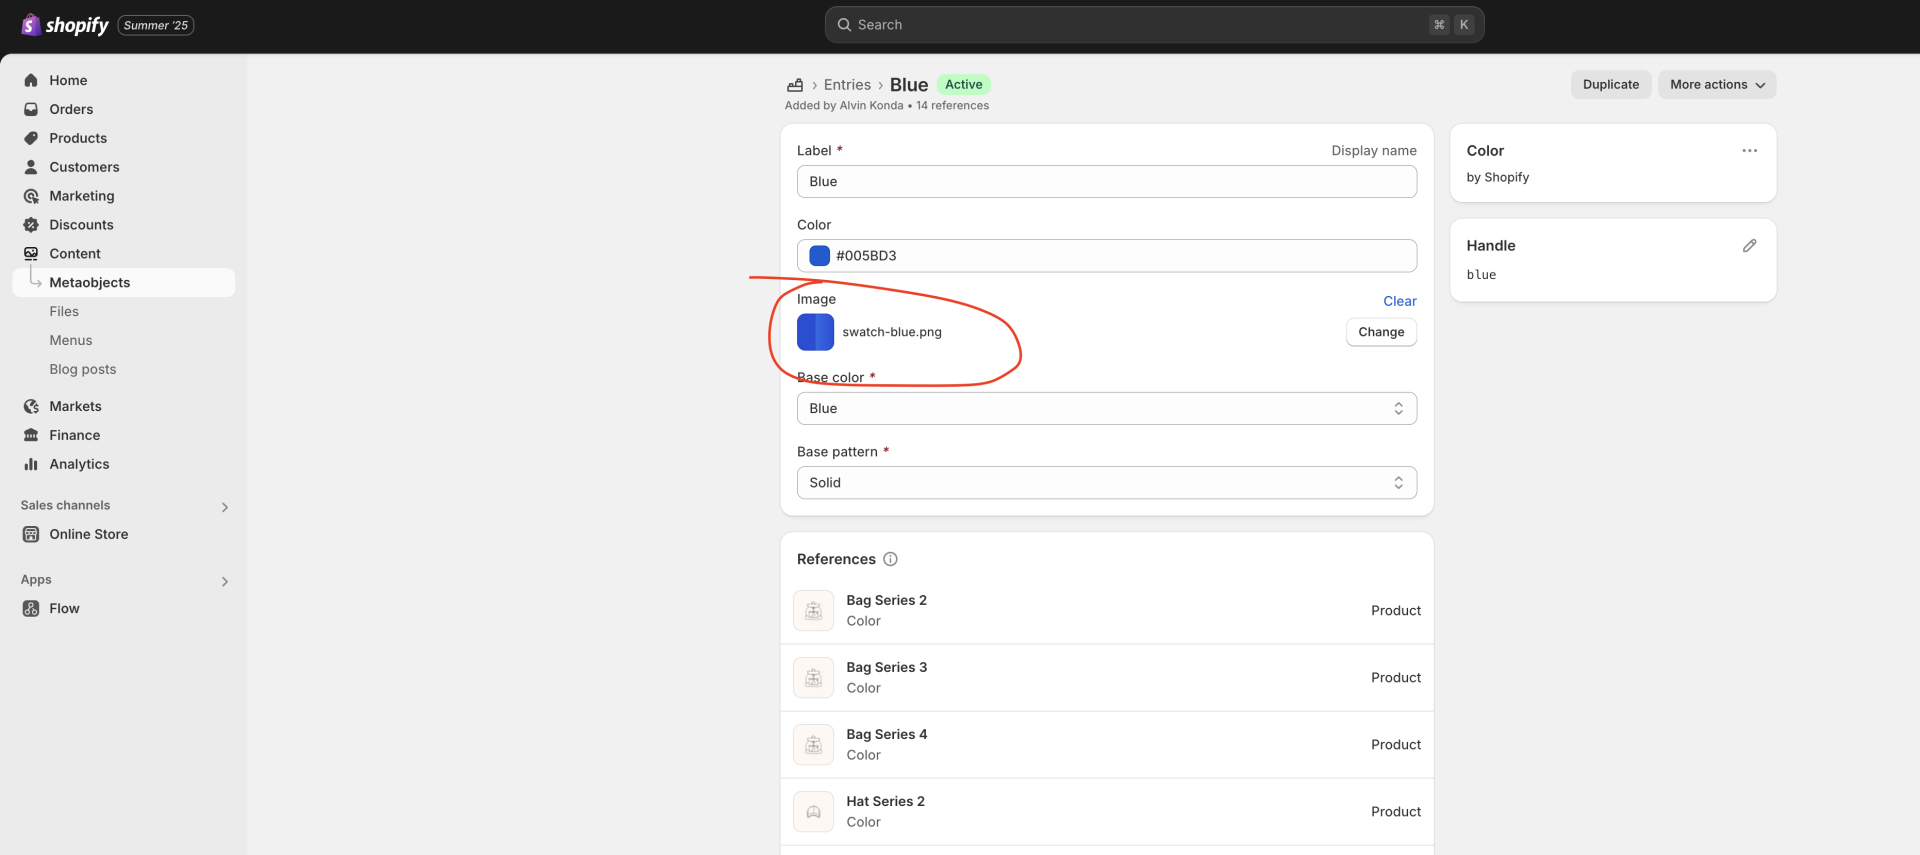Open the Base pattern dropdown

point(1106,482)
